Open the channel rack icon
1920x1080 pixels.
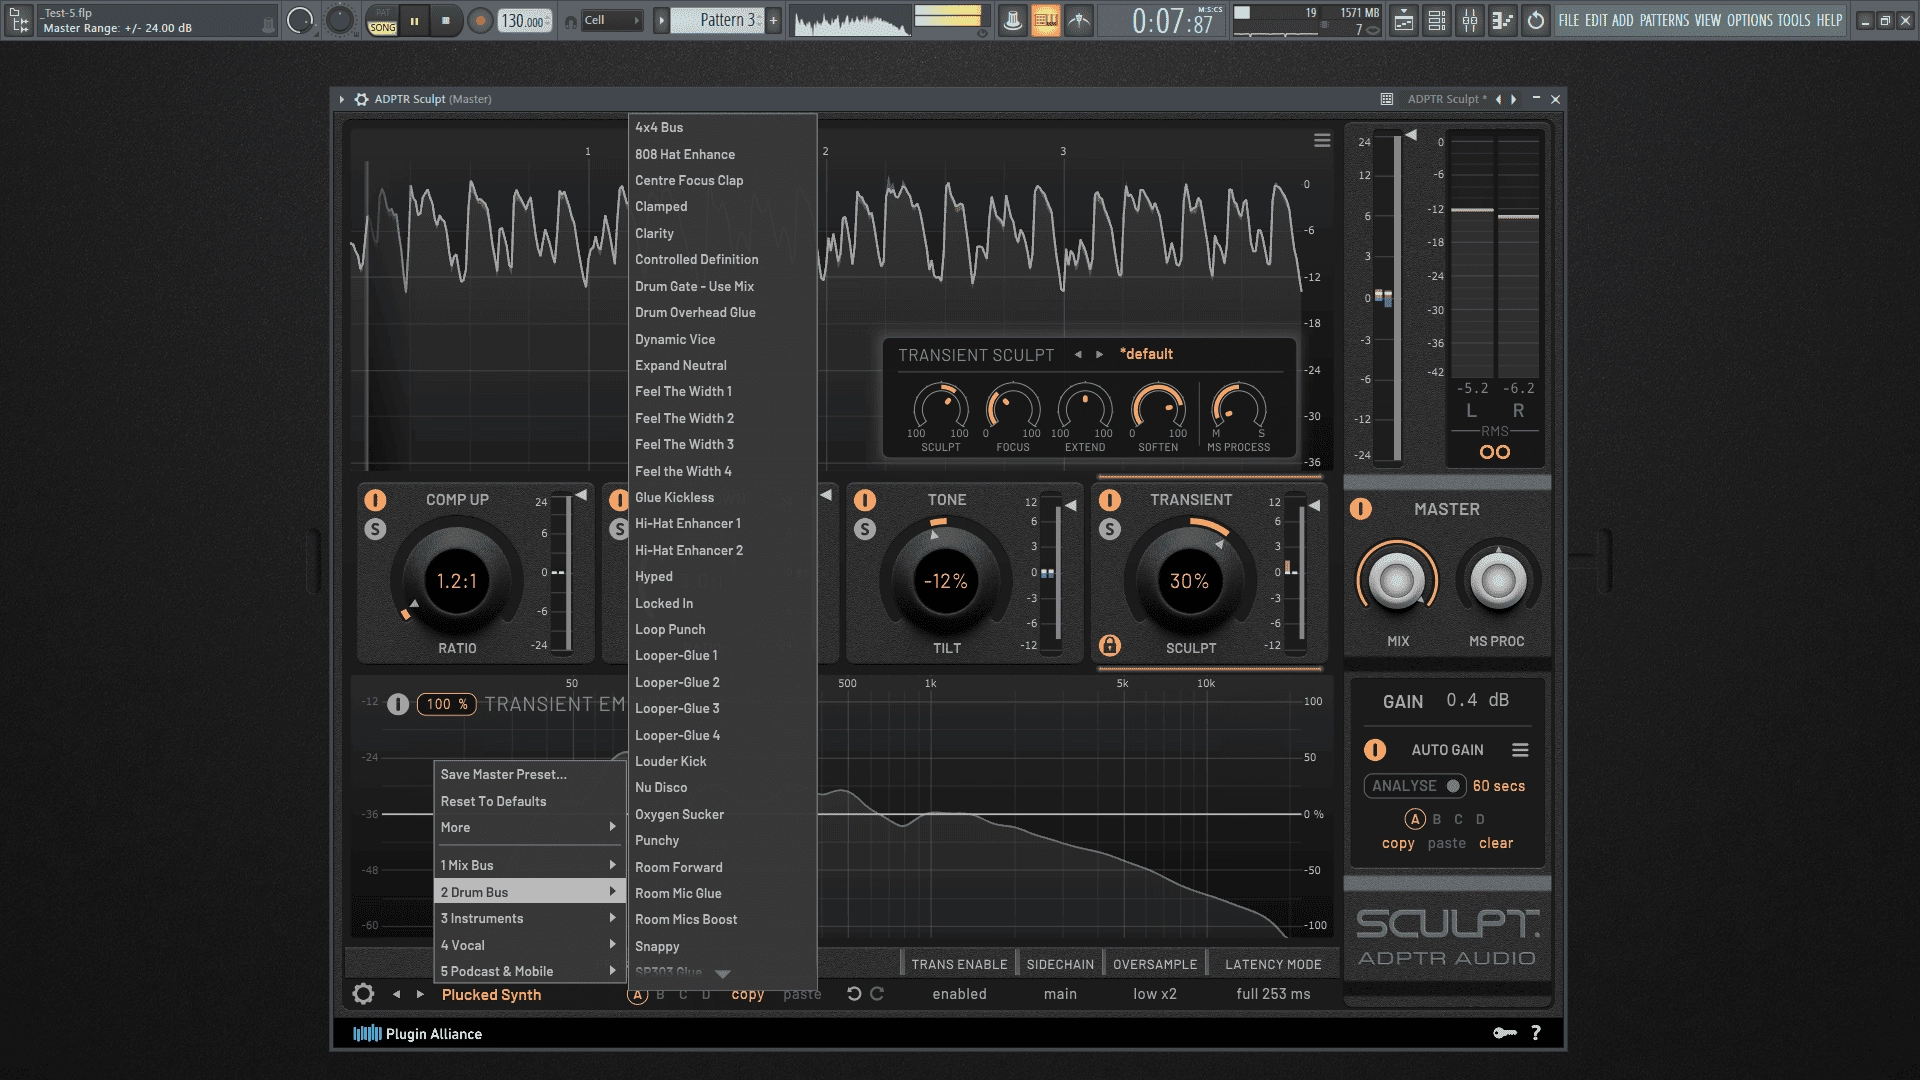coord(1437,20)
